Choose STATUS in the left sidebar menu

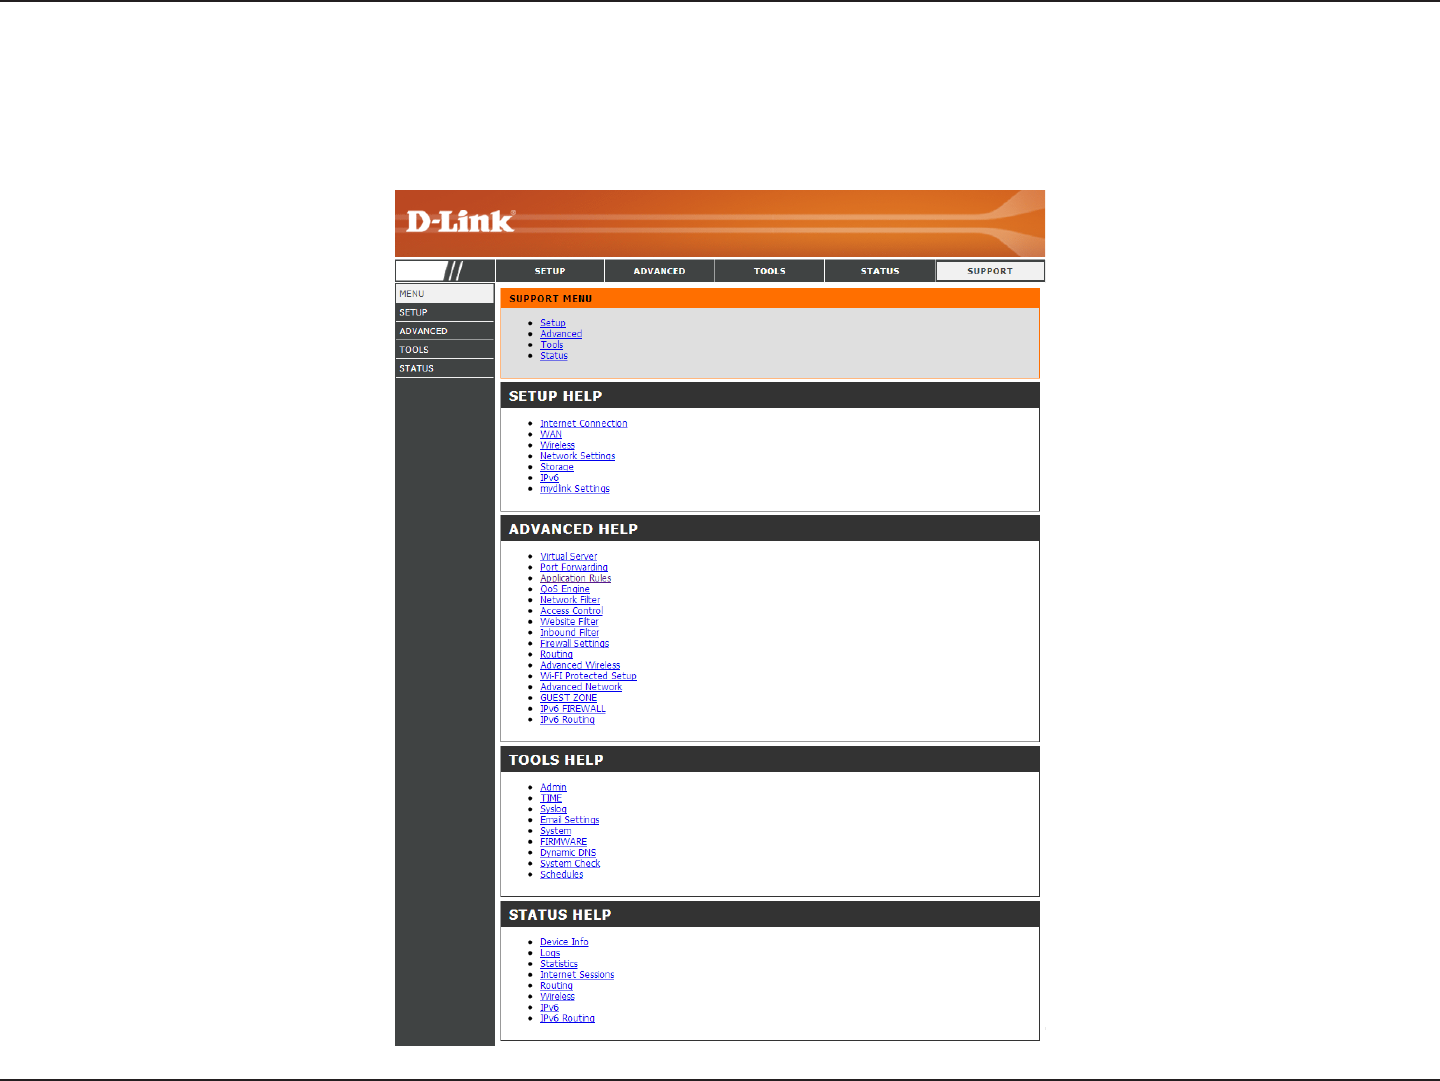point(445,369)
